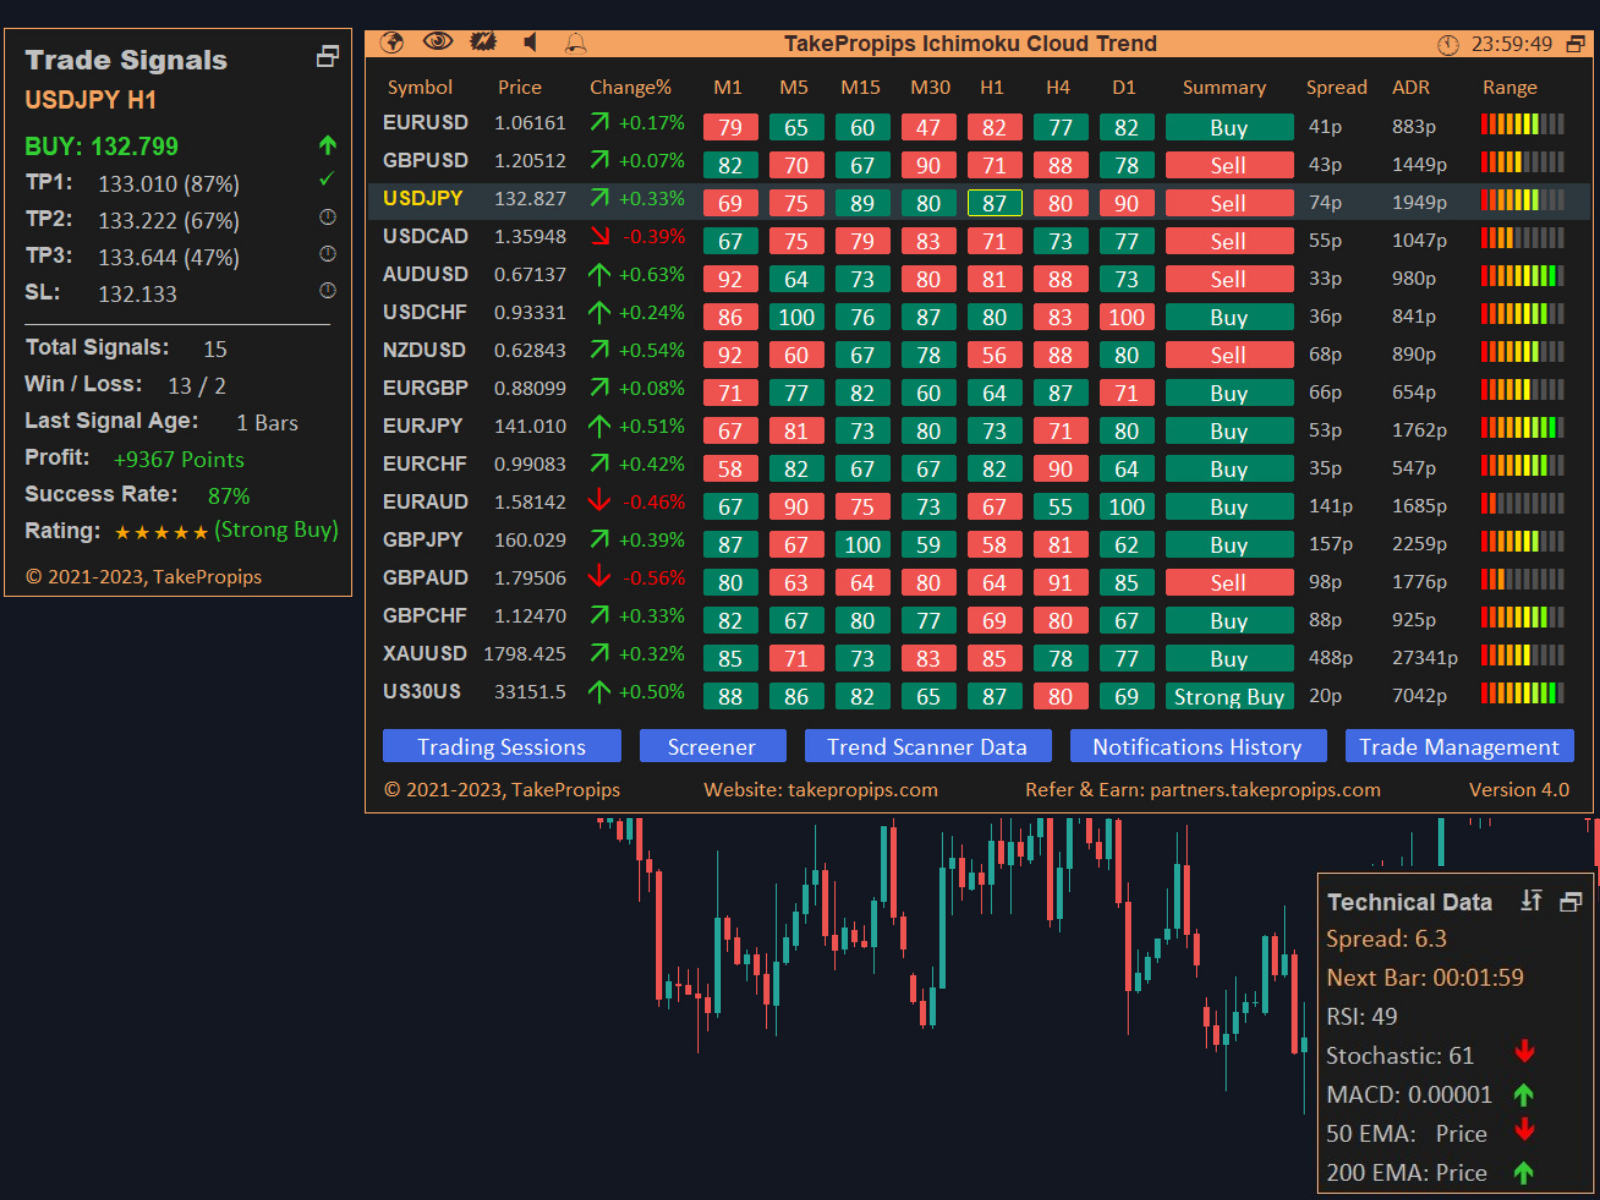Select the US30US symbol
Screen dimensions: 1600x1200
(x=422, y=692)
